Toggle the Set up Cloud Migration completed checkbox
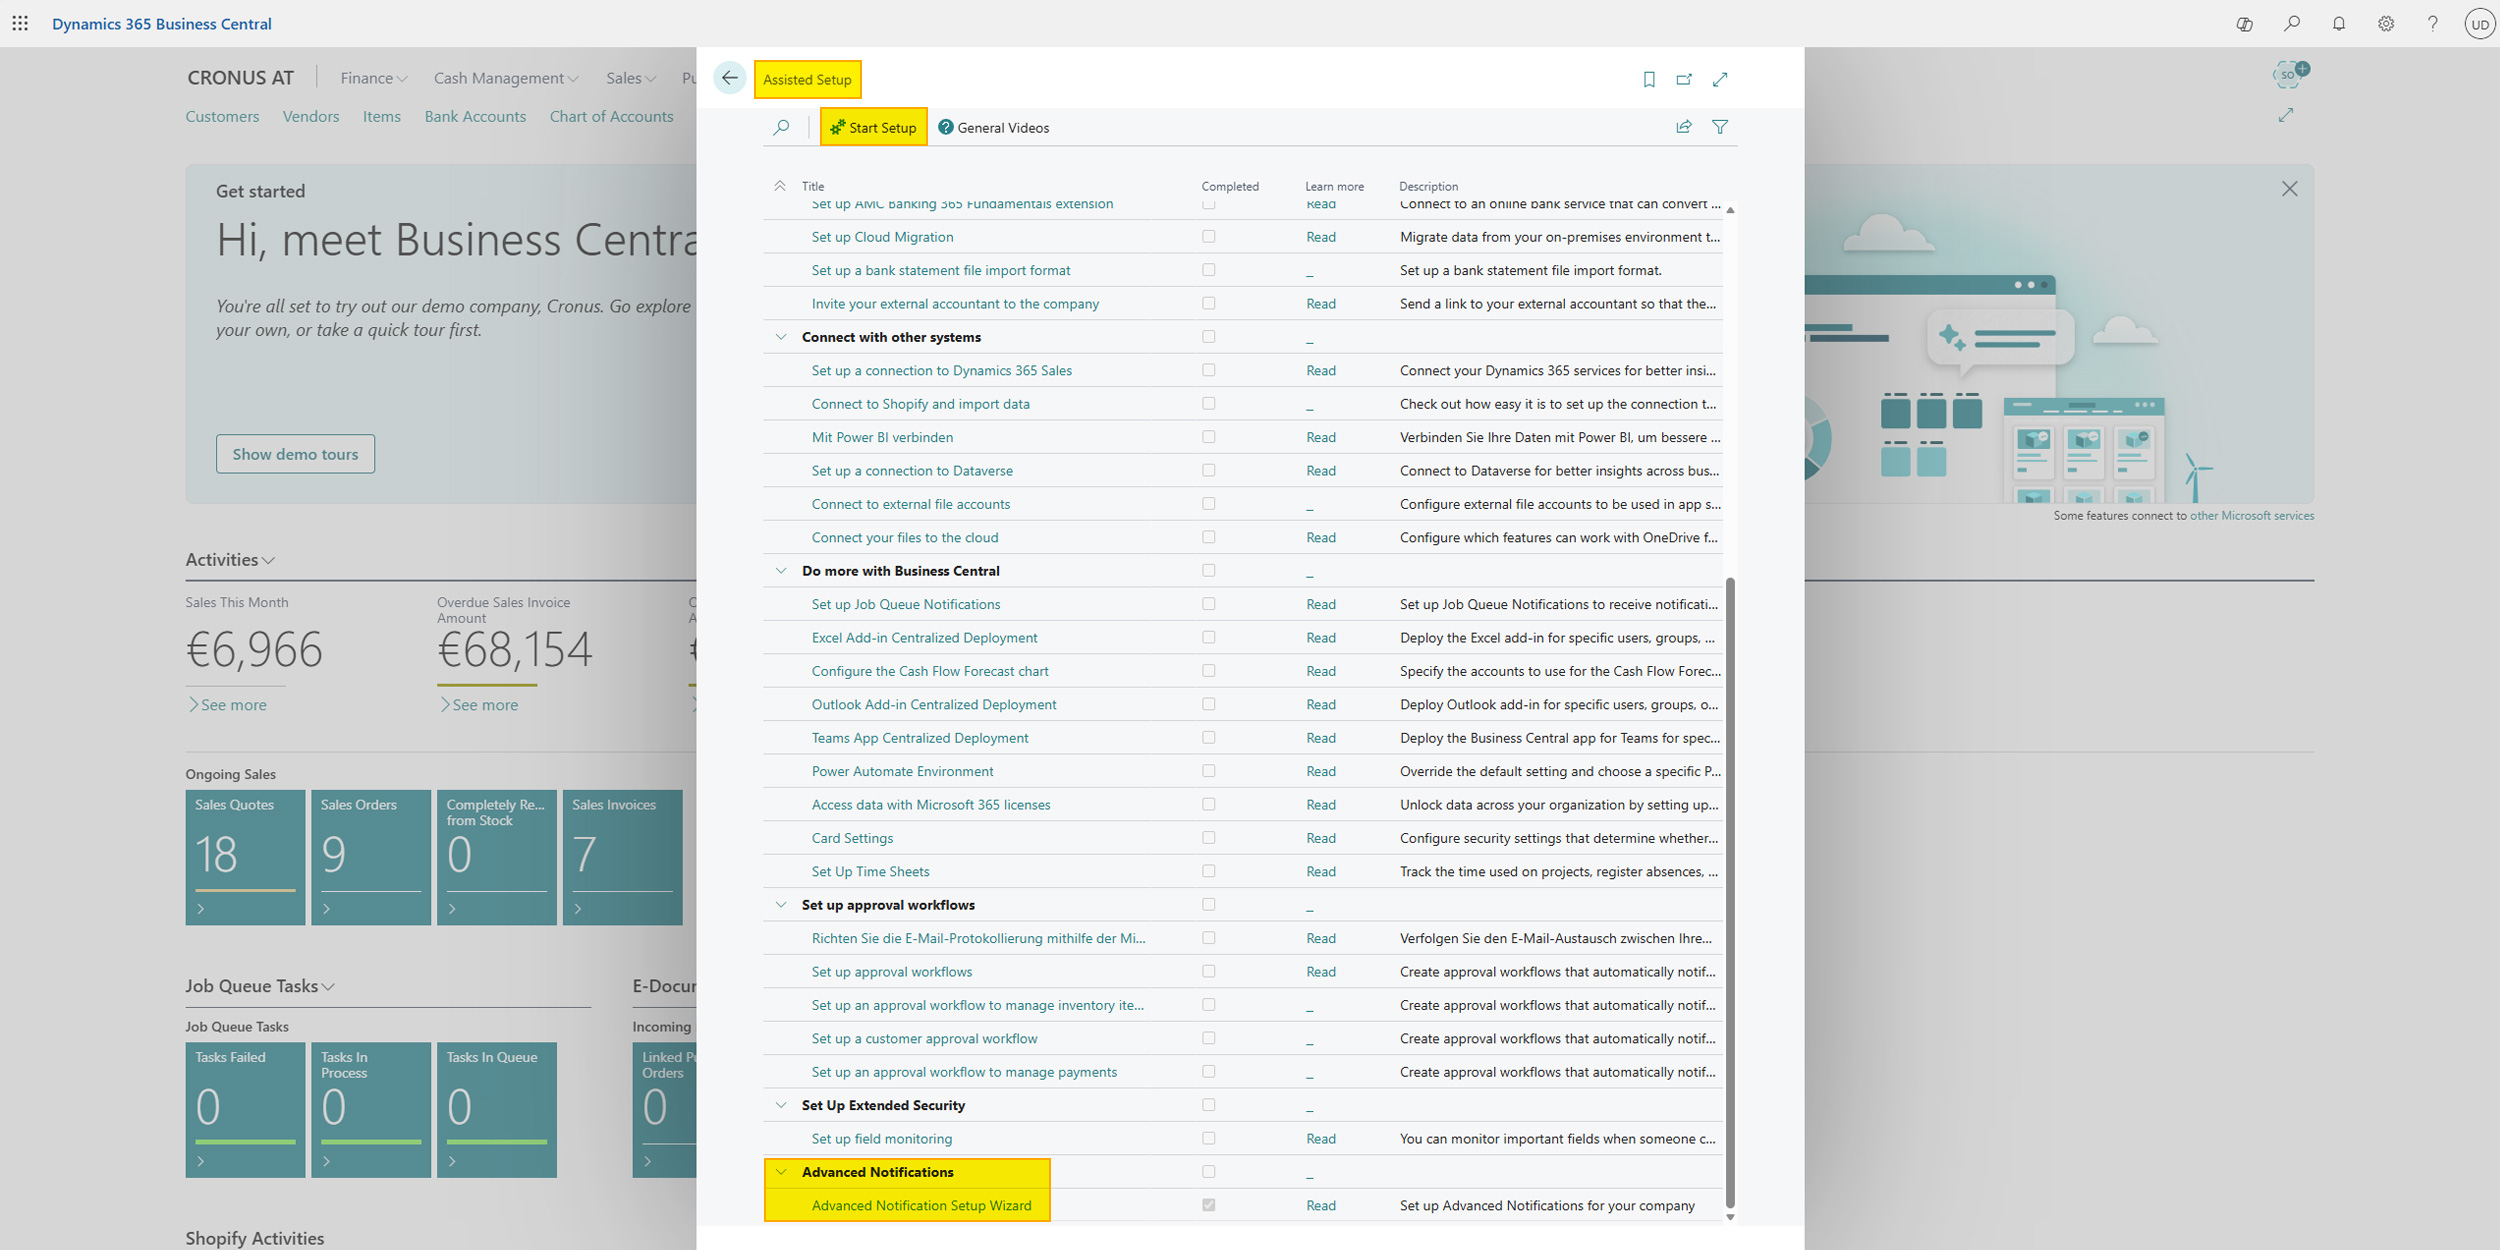 (x=1209, y=237)
